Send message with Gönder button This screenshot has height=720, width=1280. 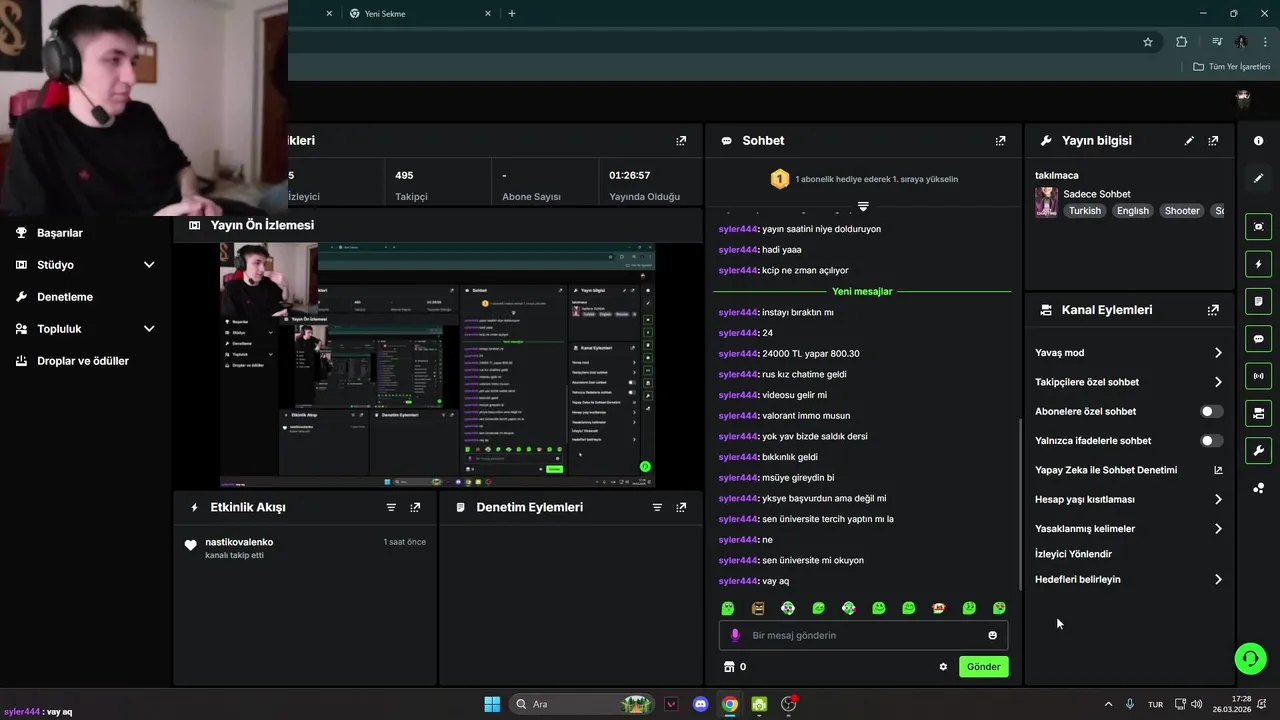[983, 667]
